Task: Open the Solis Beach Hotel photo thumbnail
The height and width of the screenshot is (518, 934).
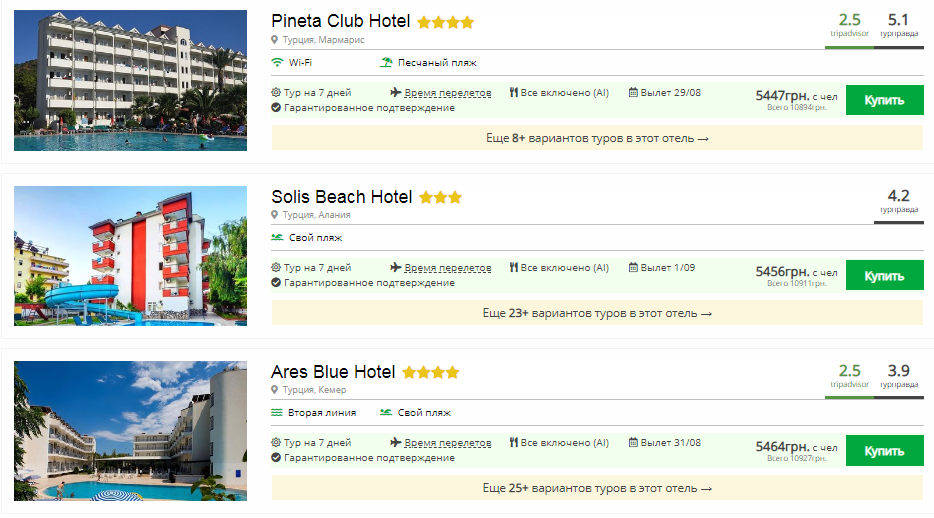Action: click(x=130, y=255)
